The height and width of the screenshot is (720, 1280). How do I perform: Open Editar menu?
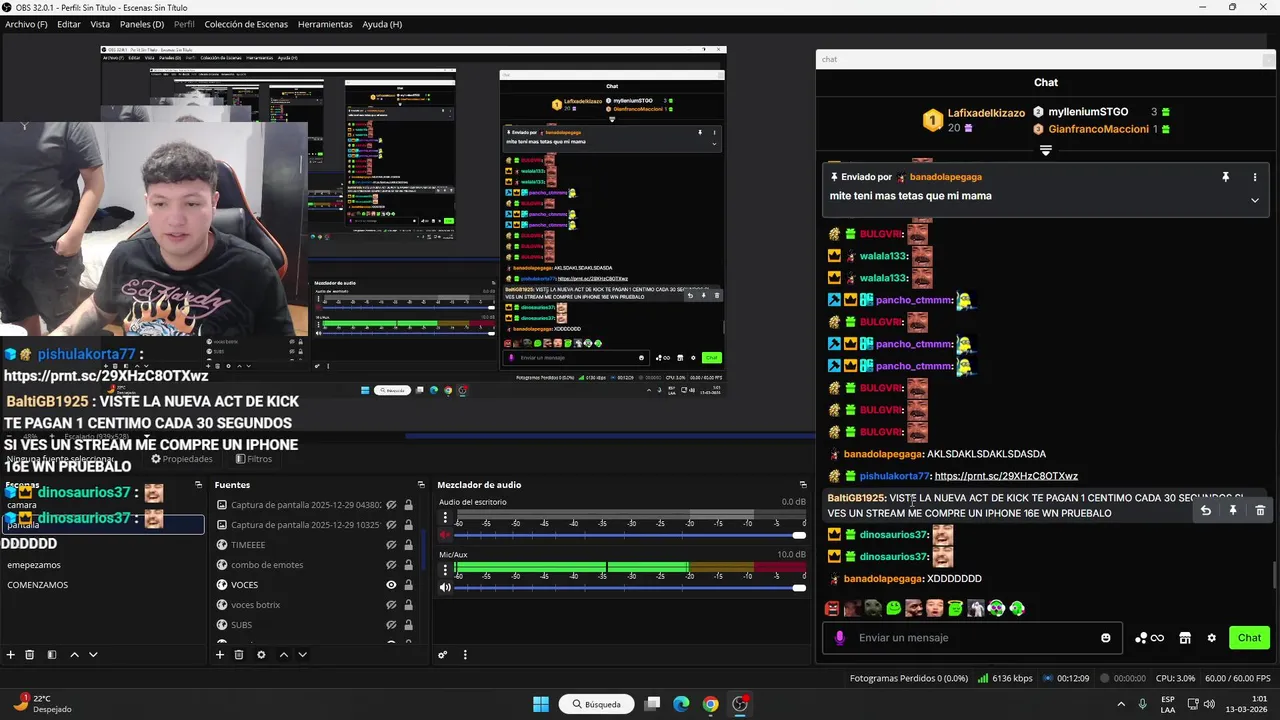tap(69, 24)
